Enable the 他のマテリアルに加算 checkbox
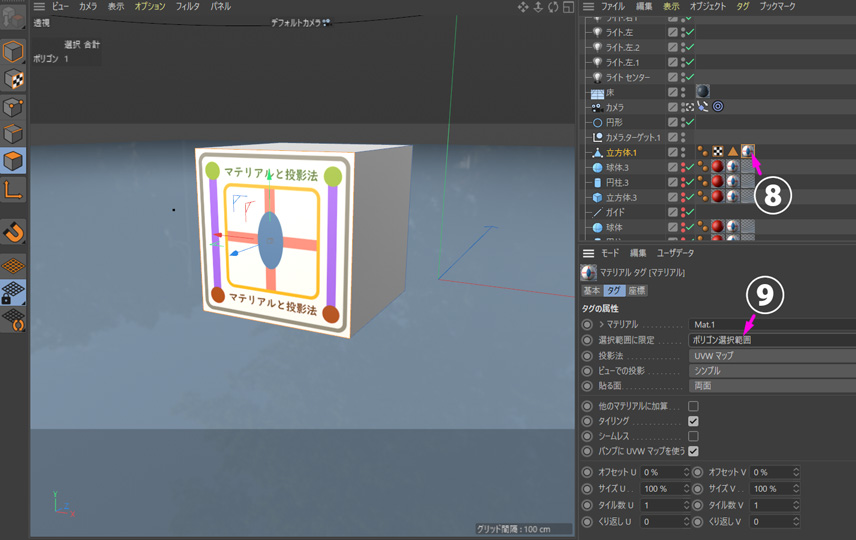Viewport: 856px width, 540px height. (x=693, y=406)
